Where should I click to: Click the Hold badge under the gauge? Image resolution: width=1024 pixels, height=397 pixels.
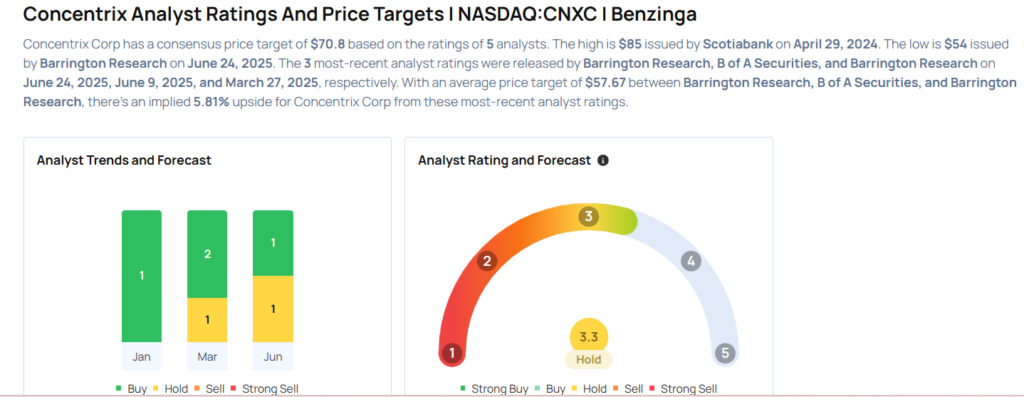tap(588, 359)
